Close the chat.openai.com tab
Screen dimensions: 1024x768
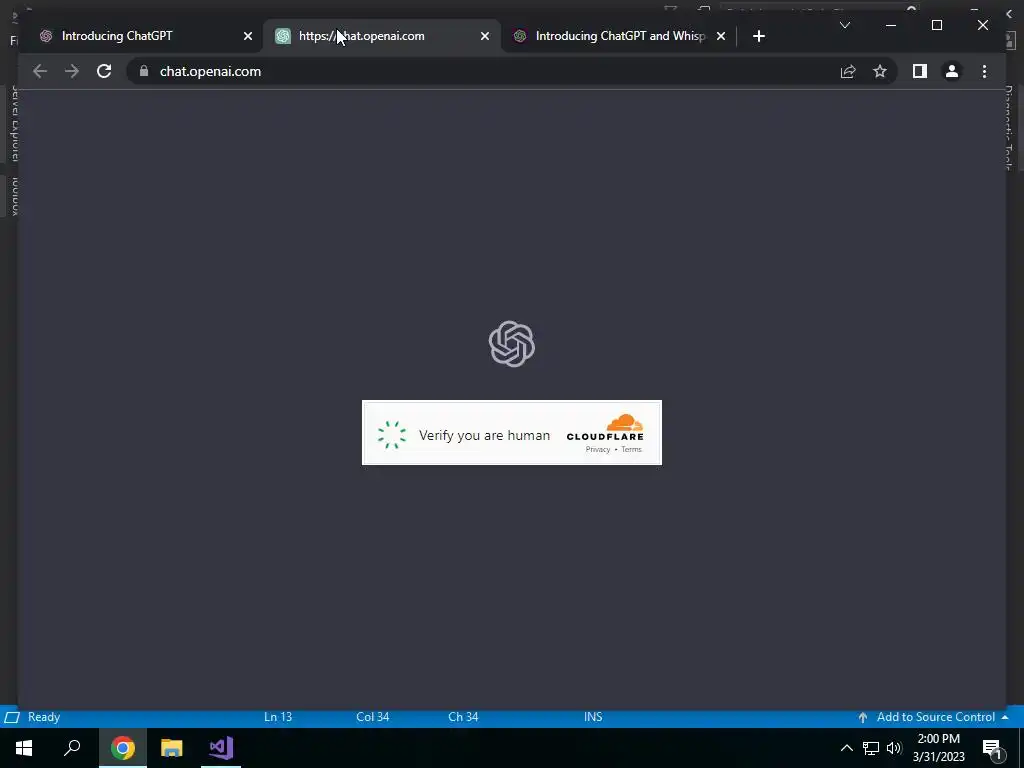(485, 37)
